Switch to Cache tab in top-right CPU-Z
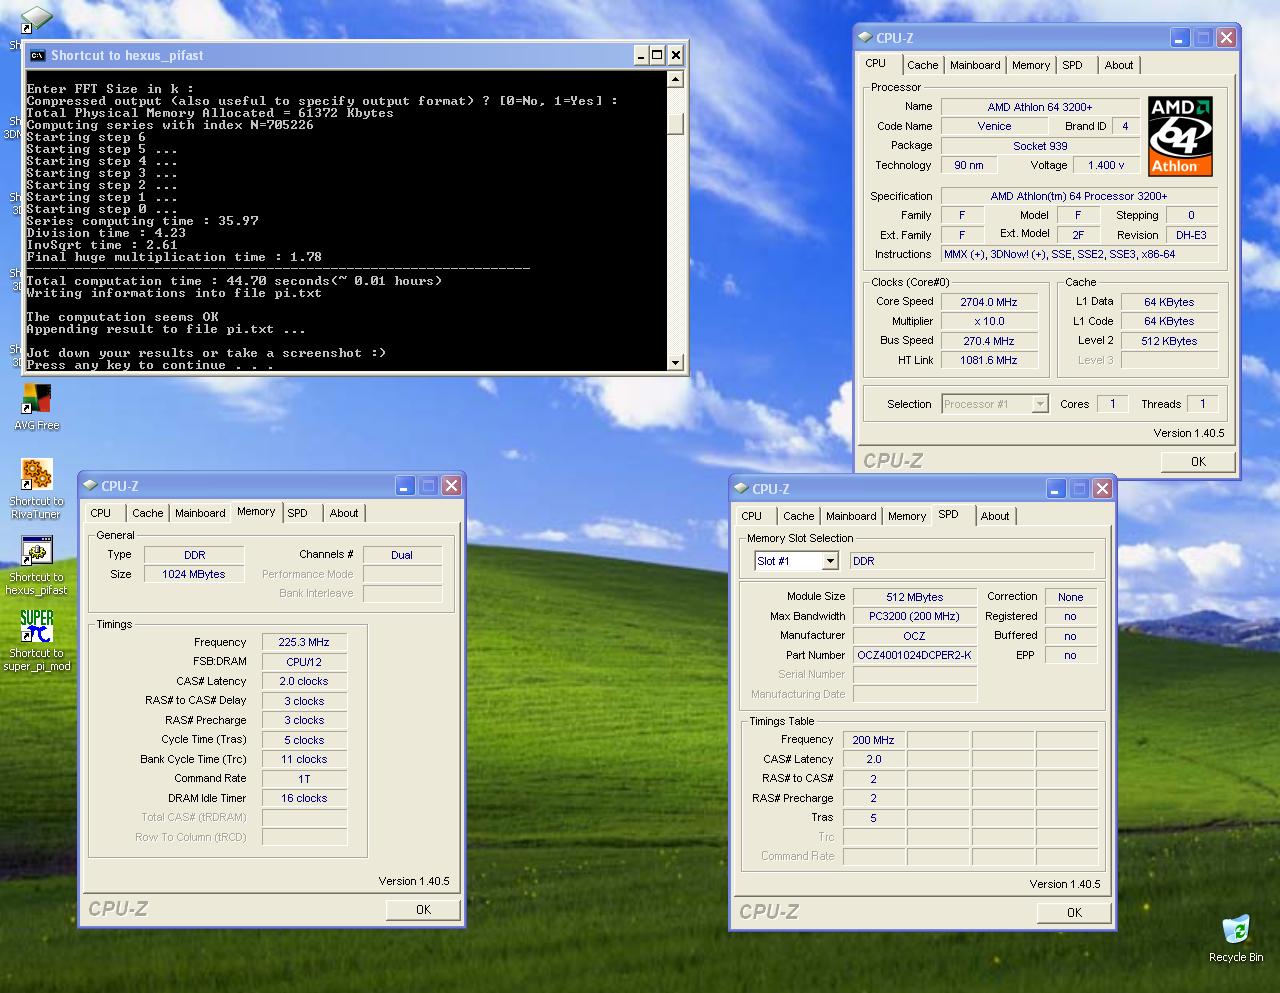Viewport: 1280px width, 993px height. [922, 65]
